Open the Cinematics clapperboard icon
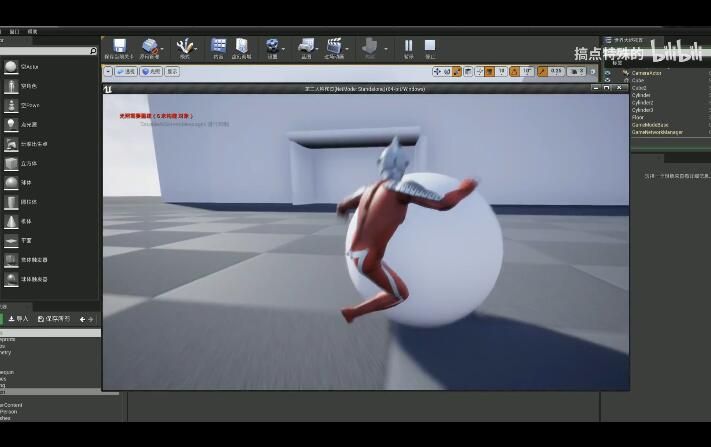Image resolution: width=711 pixels, height=447 pixels. [x=334, y=46]
